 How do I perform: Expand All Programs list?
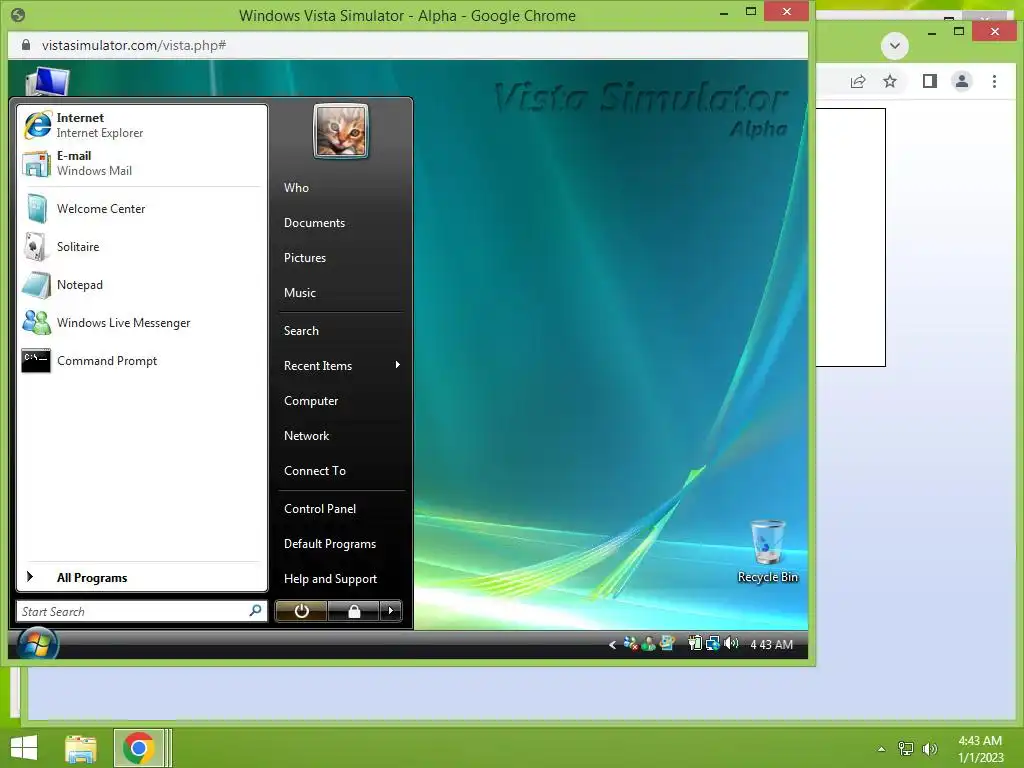pyautogui.click(x=141, y=578)
